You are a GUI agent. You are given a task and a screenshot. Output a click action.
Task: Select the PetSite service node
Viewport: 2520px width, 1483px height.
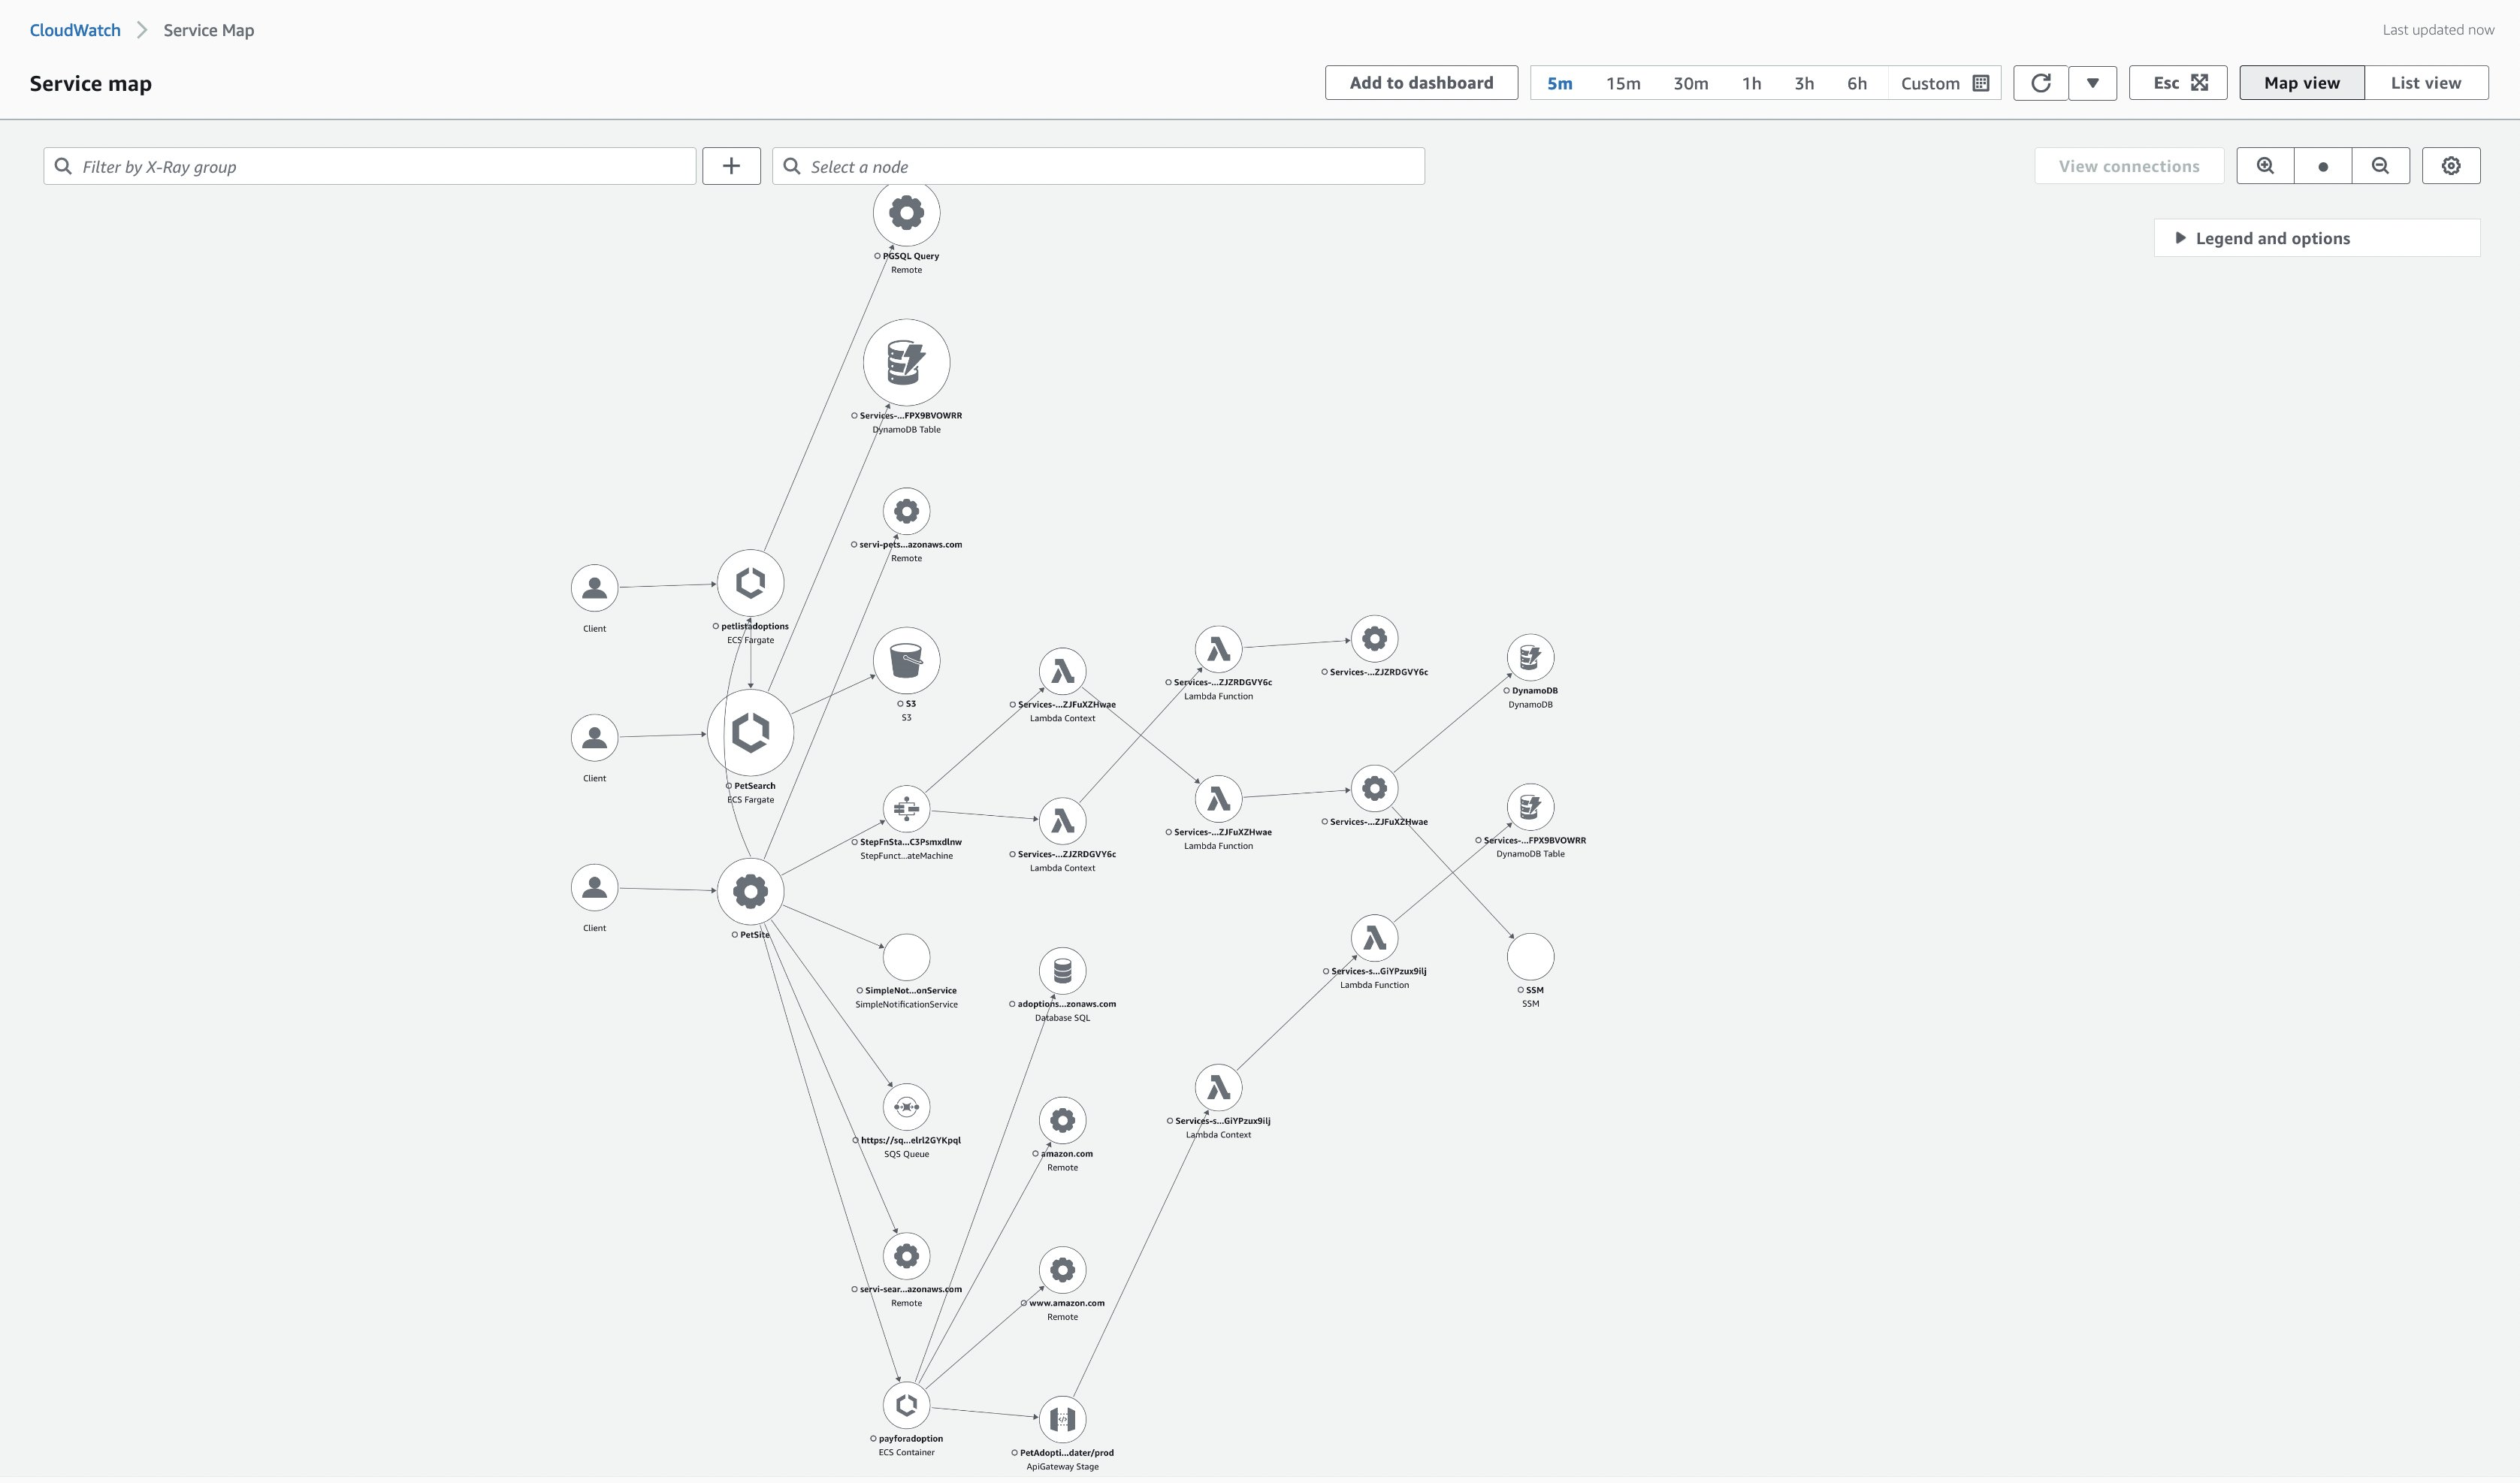coord(751,892)
